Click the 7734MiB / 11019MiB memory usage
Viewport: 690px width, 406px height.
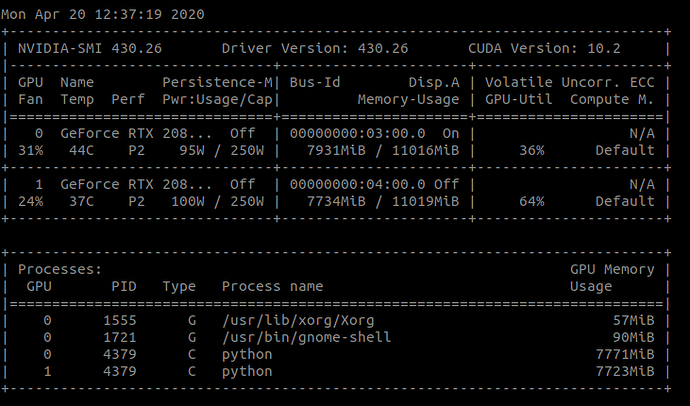pyautogui.click(x=395, y=201)
